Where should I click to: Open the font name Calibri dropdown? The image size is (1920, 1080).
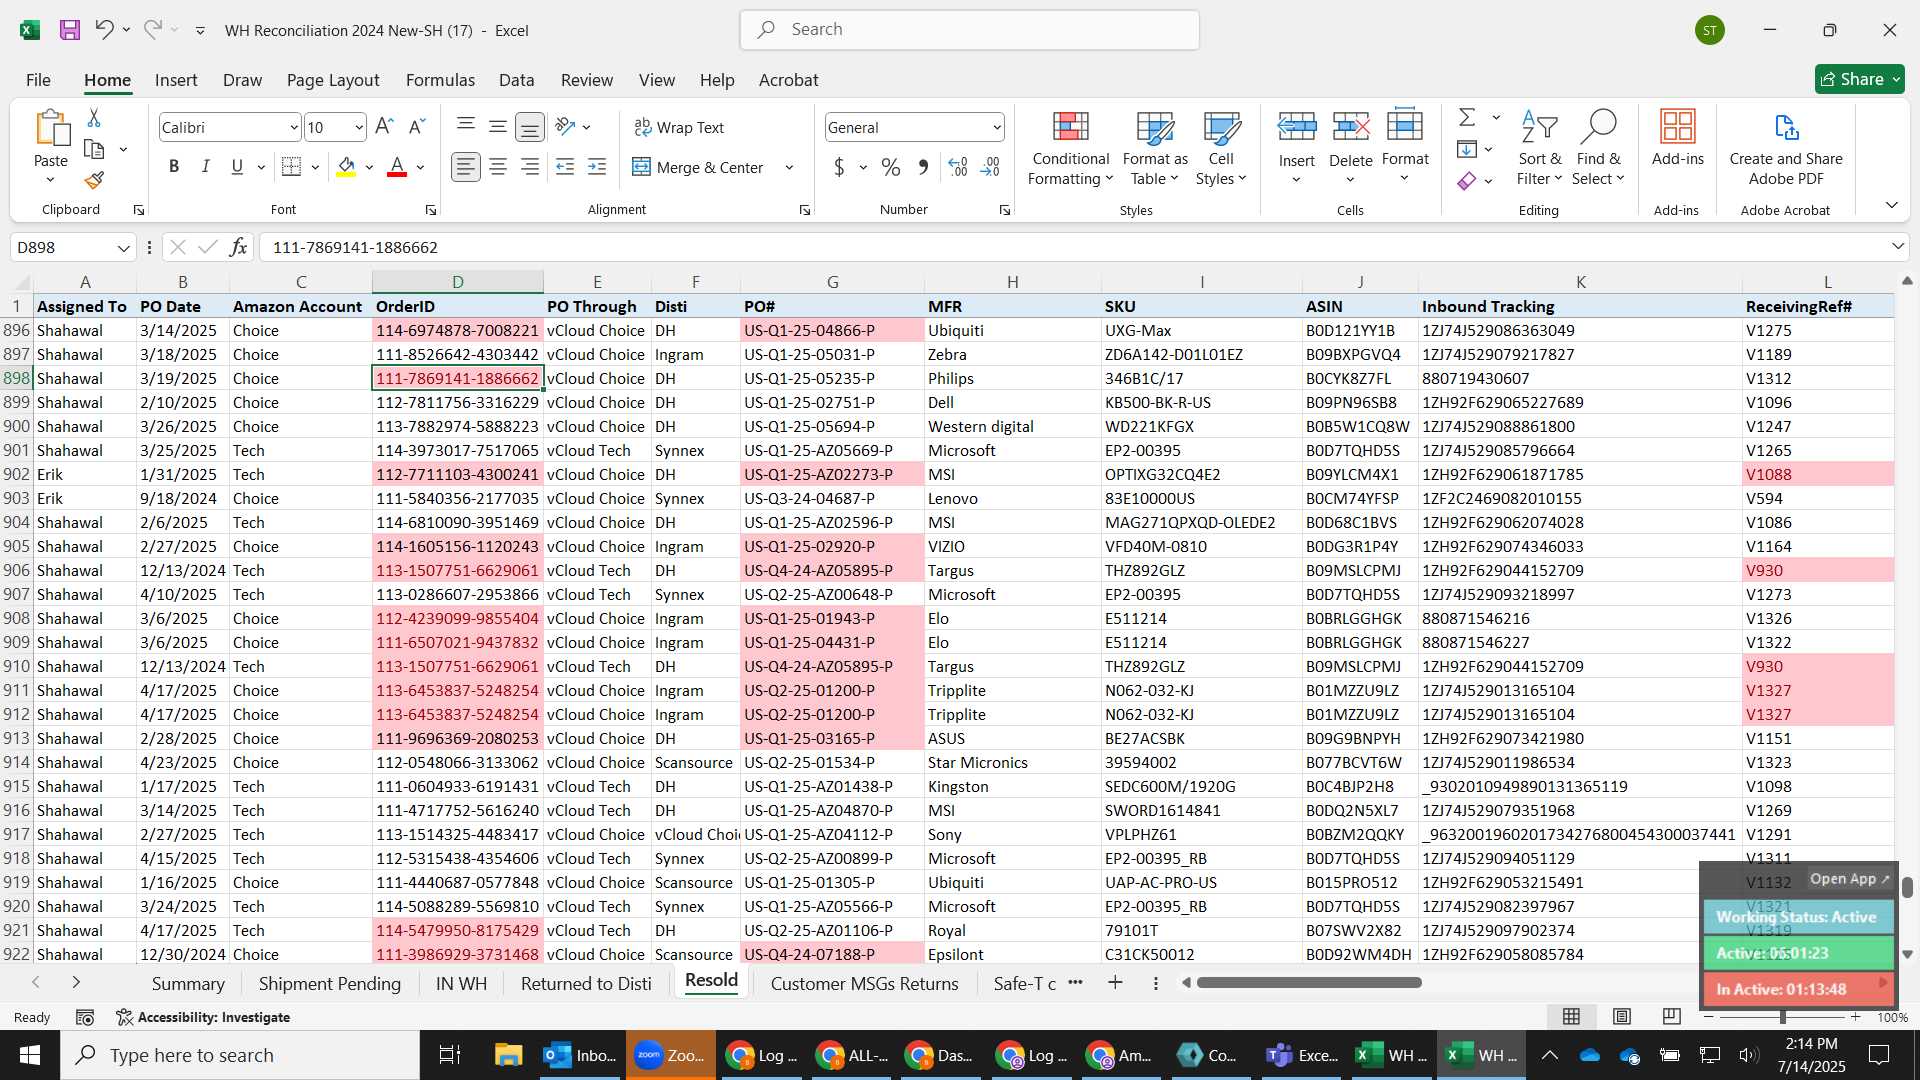[293, 127]
